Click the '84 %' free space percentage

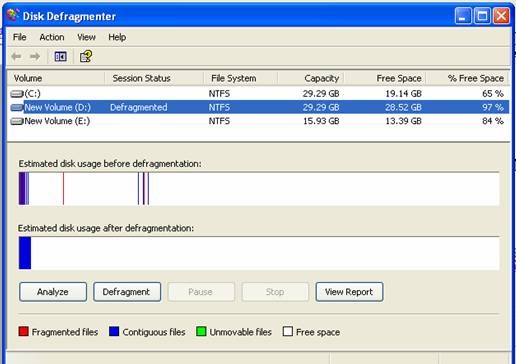point(493,121)
